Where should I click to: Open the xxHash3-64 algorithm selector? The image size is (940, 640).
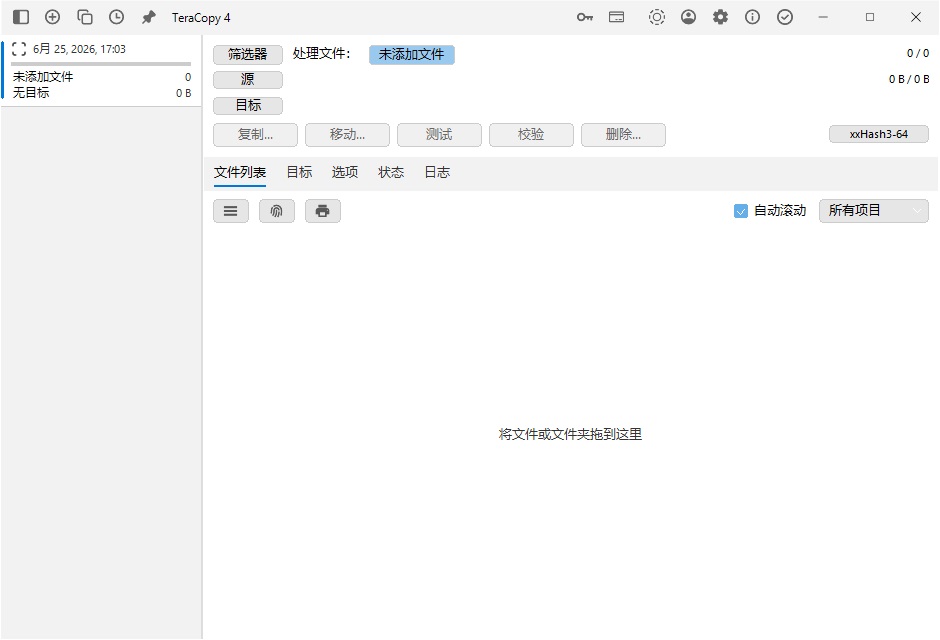pyautogui.click(x=879, y=134)
